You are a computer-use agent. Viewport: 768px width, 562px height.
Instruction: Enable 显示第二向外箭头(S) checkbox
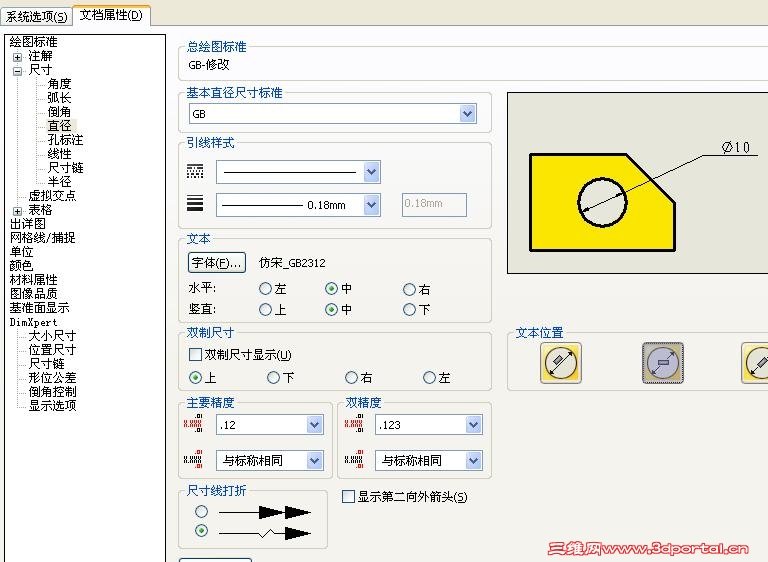(x=348, y=496)
